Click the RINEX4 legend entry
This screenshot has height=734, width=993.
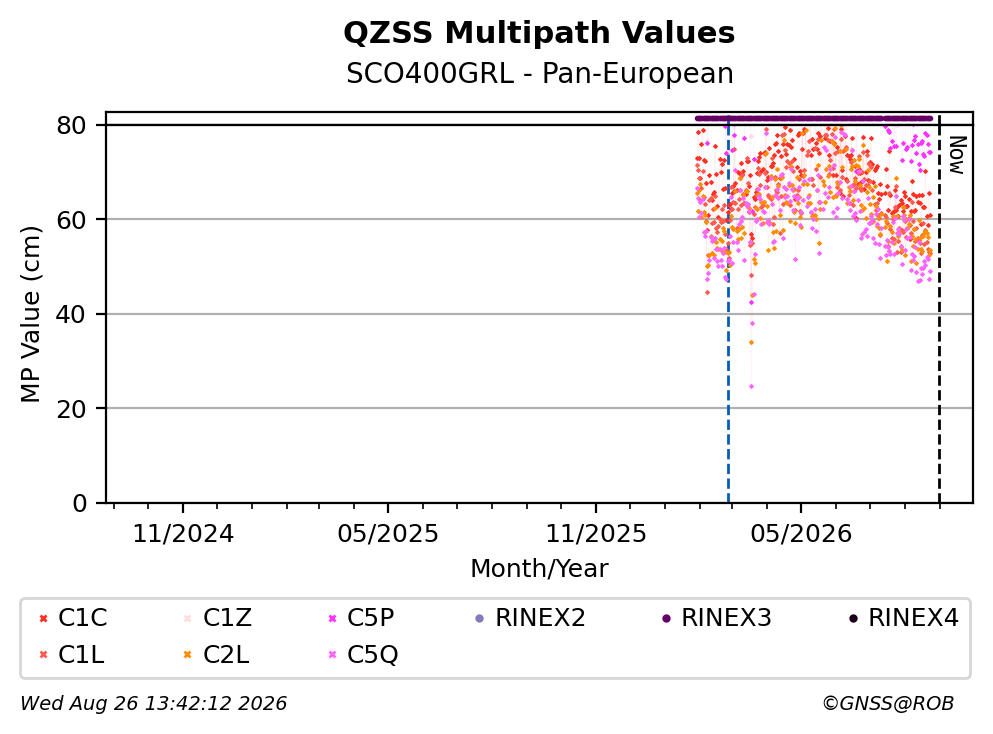(903, 617)
